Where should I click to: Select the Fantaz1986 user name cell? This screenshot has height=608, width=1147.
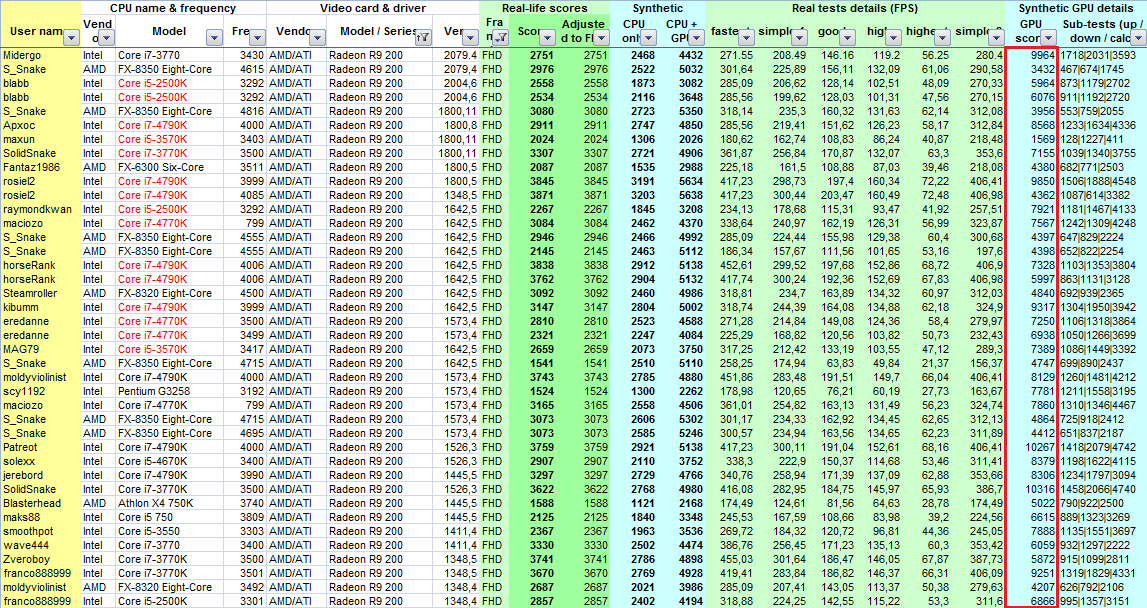(32, 167)
